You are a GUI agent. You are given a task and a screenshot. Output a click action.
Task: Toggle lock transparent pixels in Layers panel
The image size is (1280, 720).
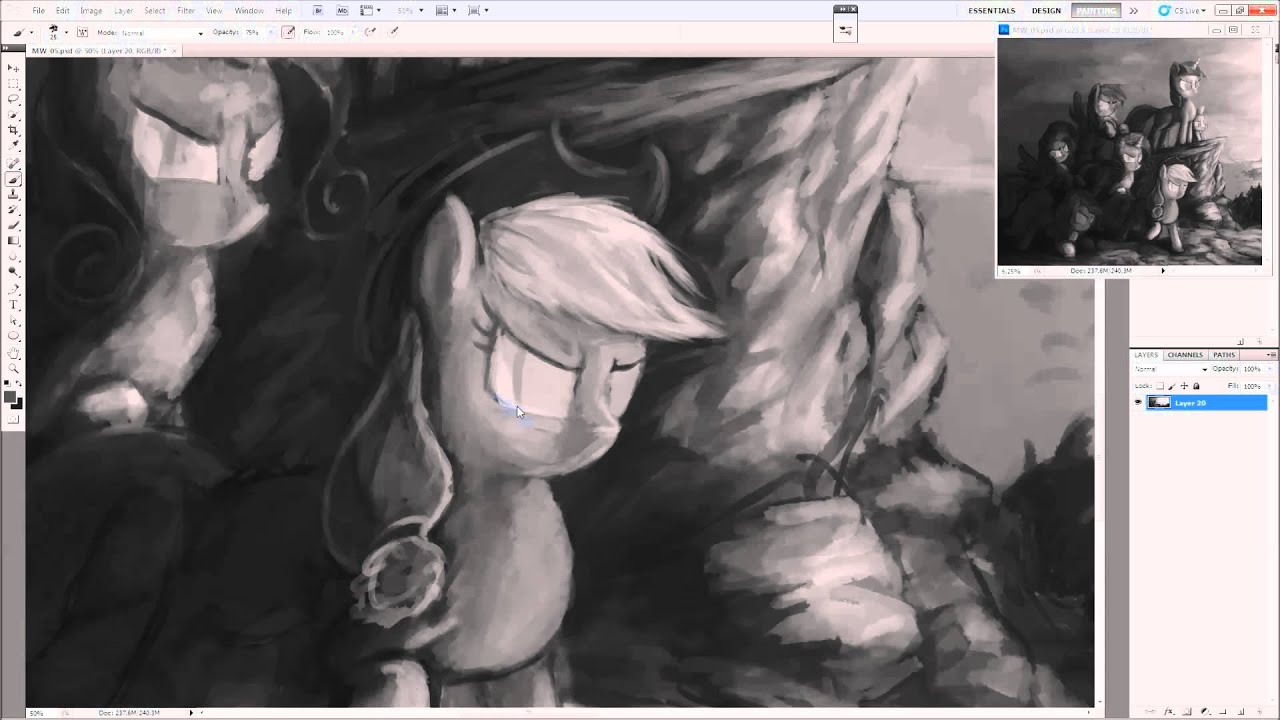[x=1160, y=386]
